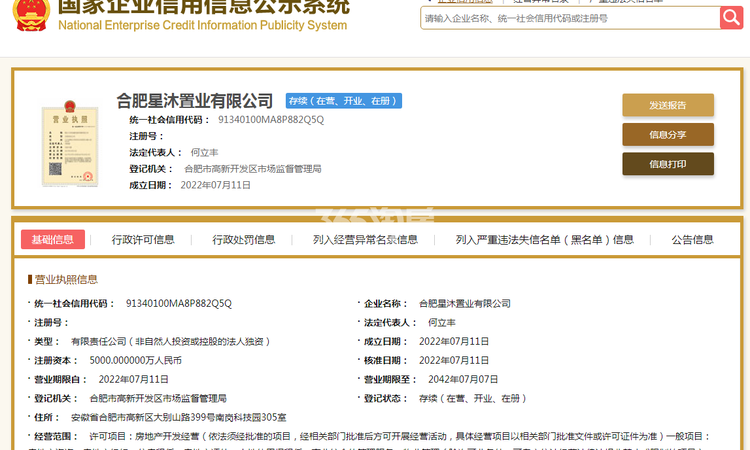Click the National Enterprise Credit Information Publicity System title
The image size is (750, 450).
pyautogui.click(x=202, y=25)
